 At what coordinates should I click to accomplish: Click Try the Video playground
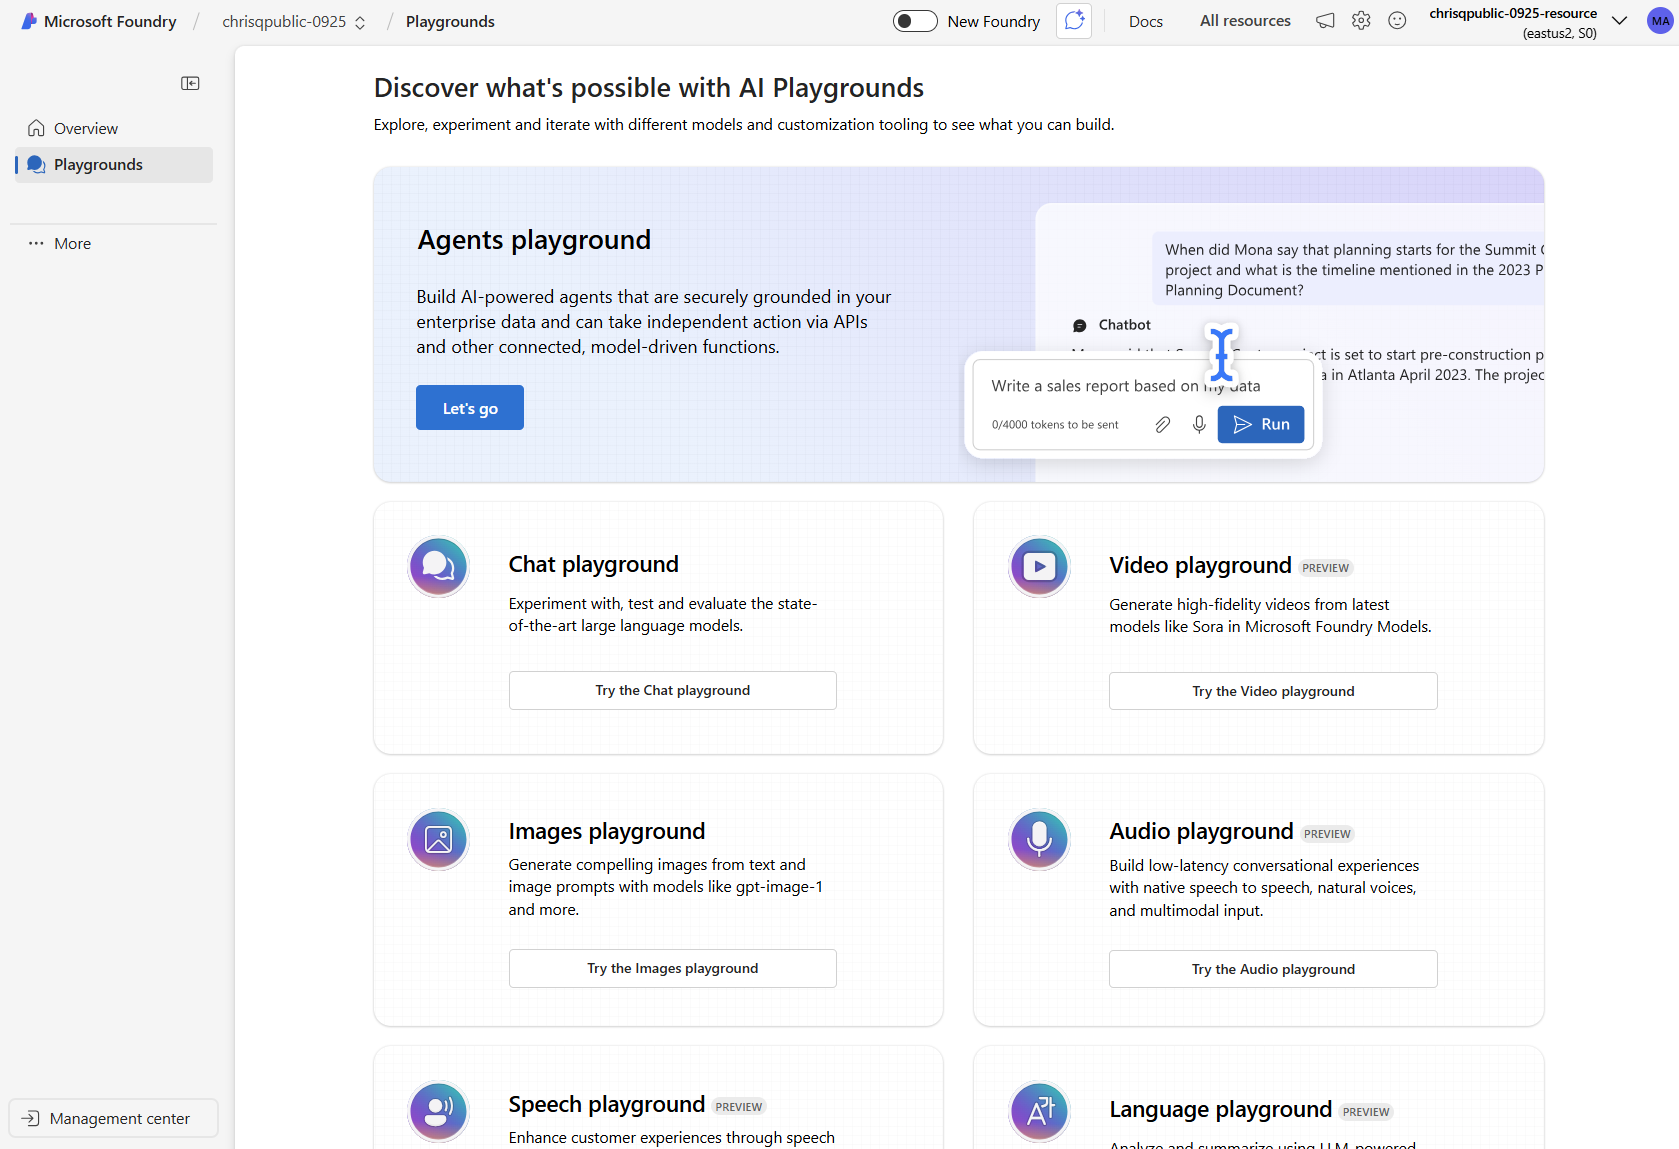(x=1273, y=691)
